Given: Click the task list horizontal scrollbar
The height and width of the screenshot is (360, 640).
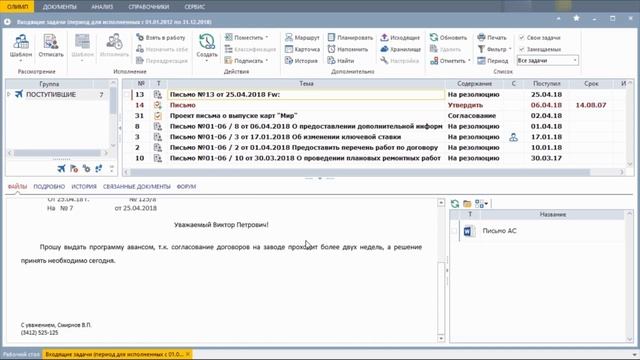Looking at the screenshot, I should [360, 172].
